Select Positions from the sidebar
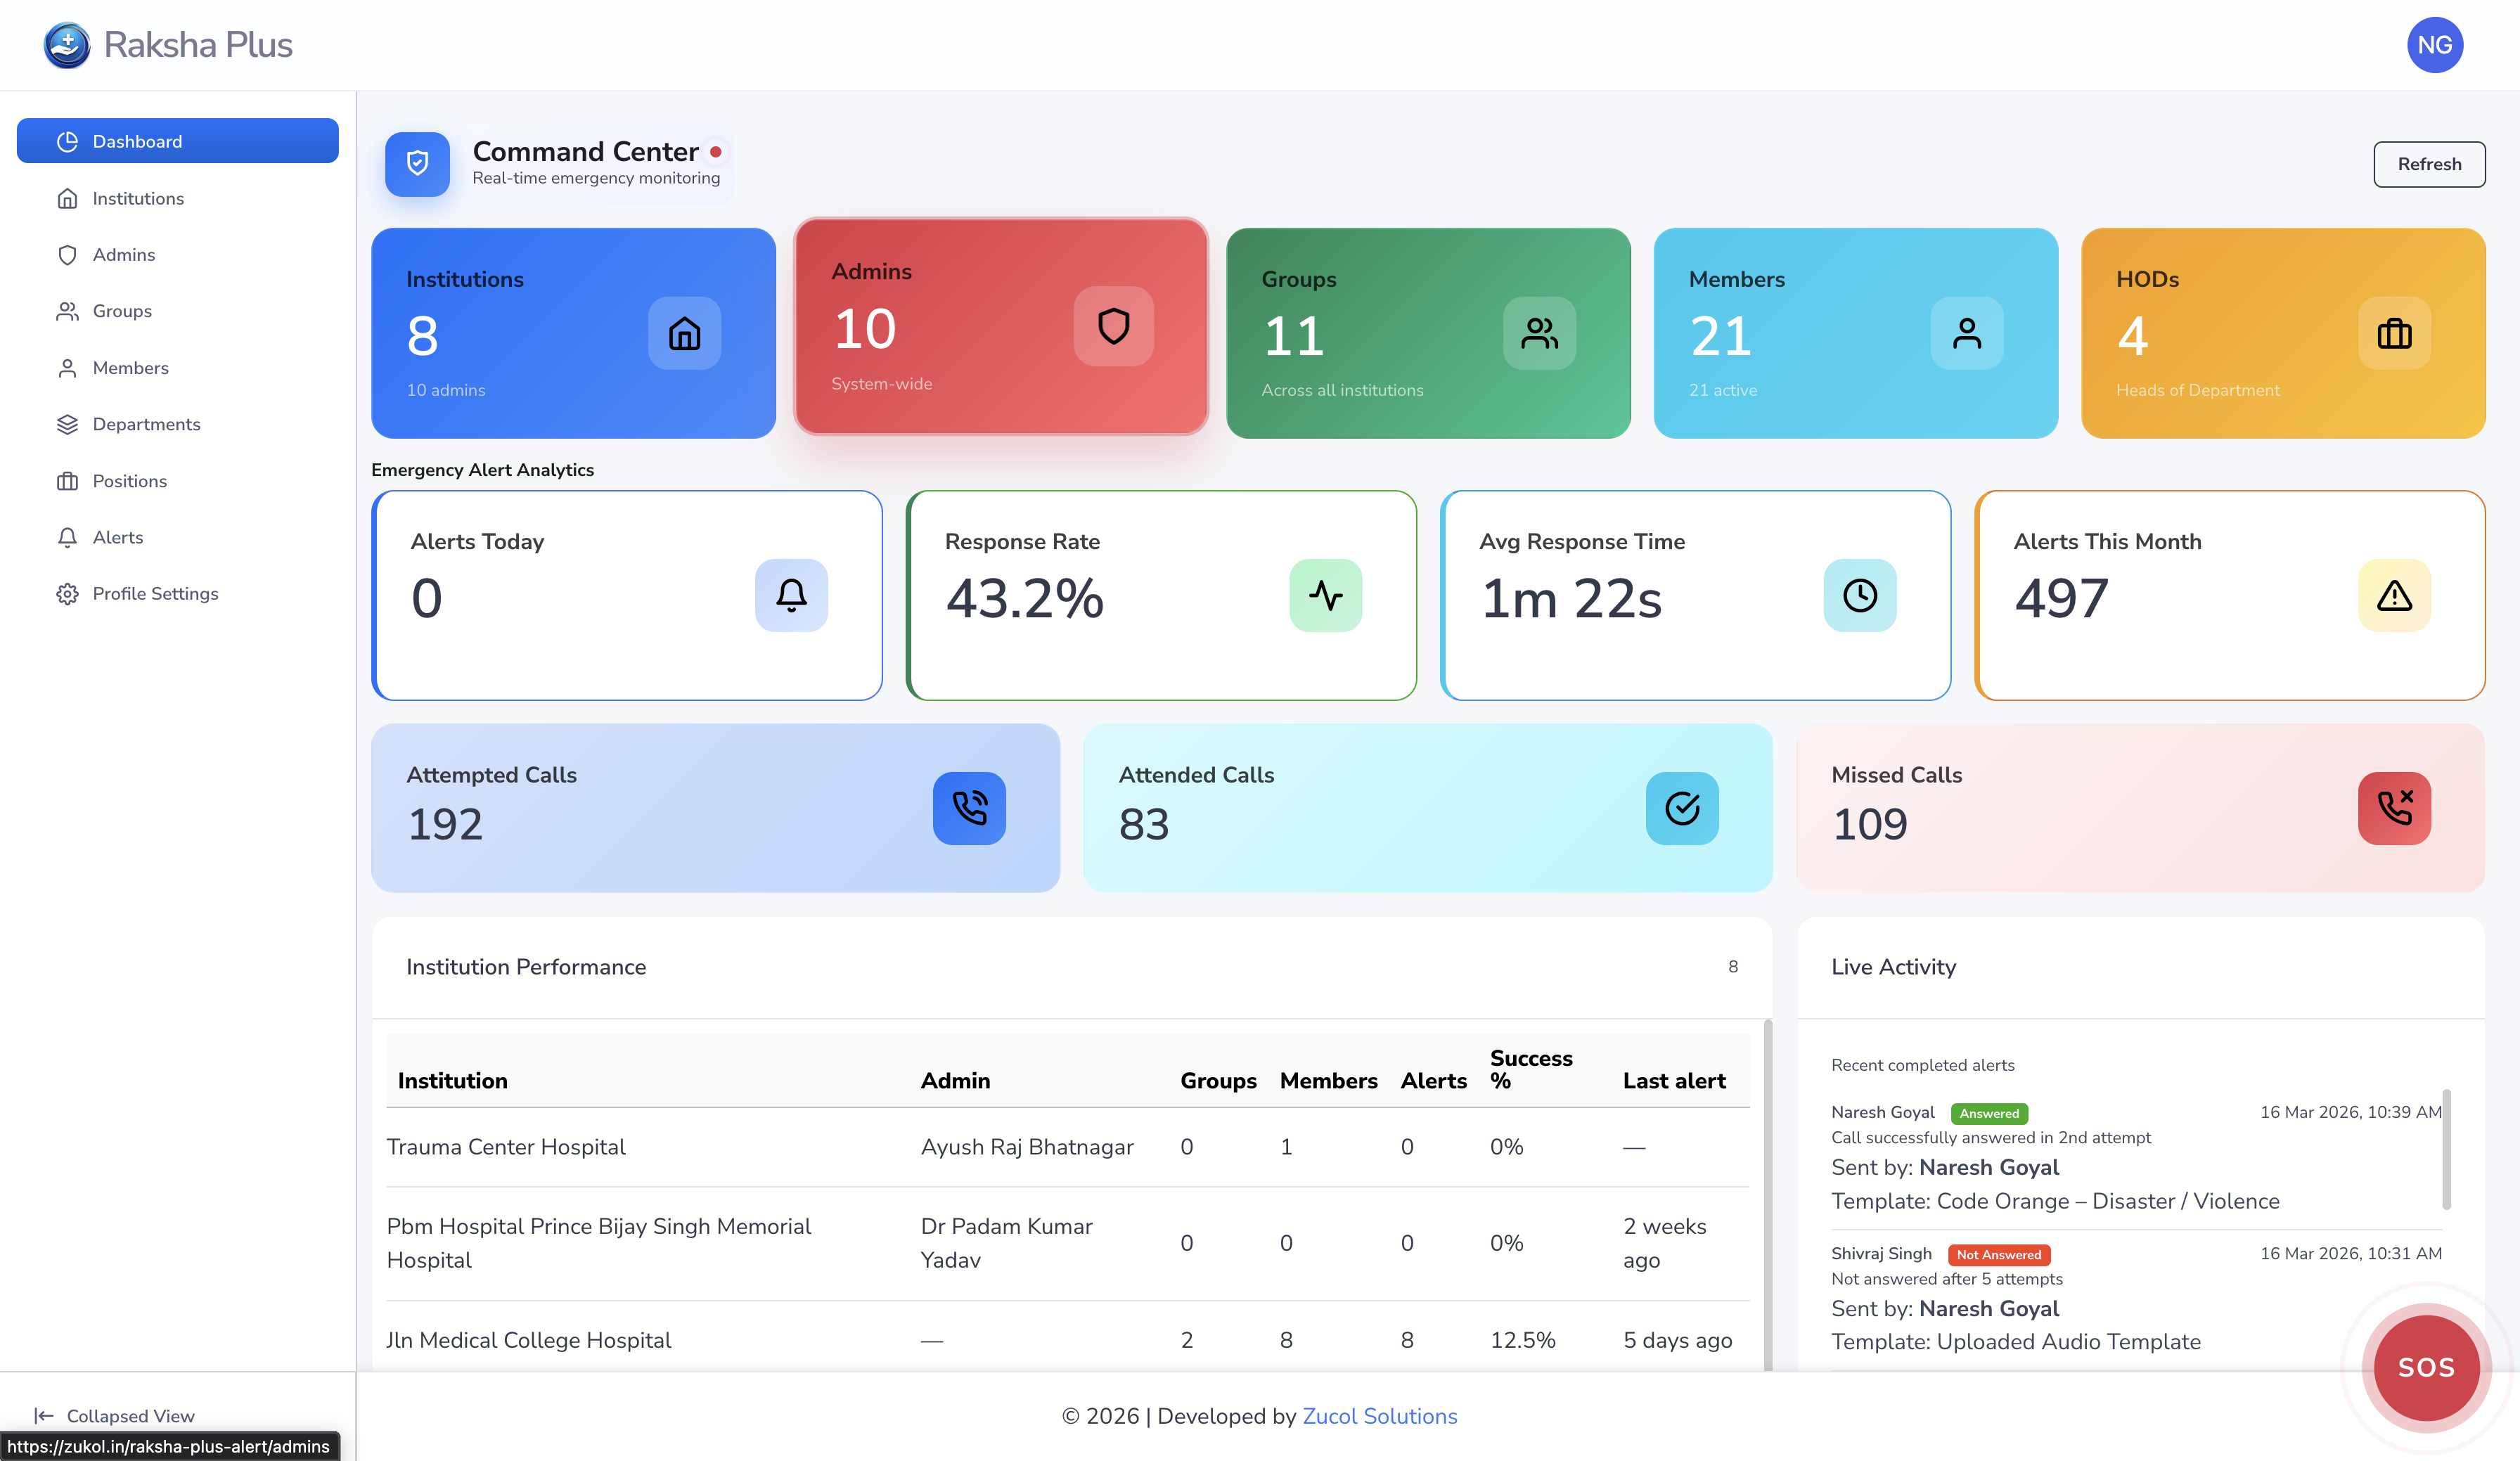Viewport: 2520px width, 1461px height. (129, 481)
